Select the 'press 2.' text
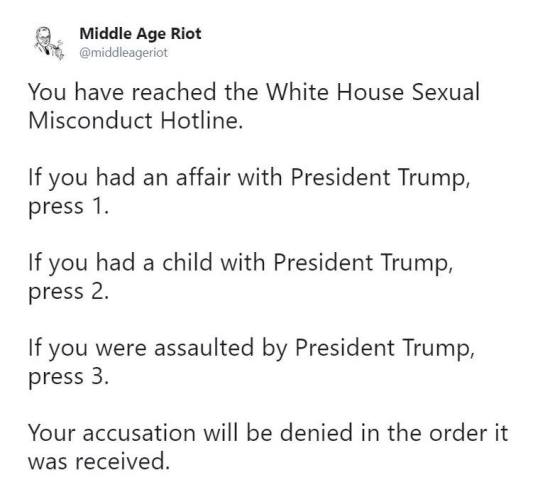This screenshot has width=545, height=497. tap(68, 292)
